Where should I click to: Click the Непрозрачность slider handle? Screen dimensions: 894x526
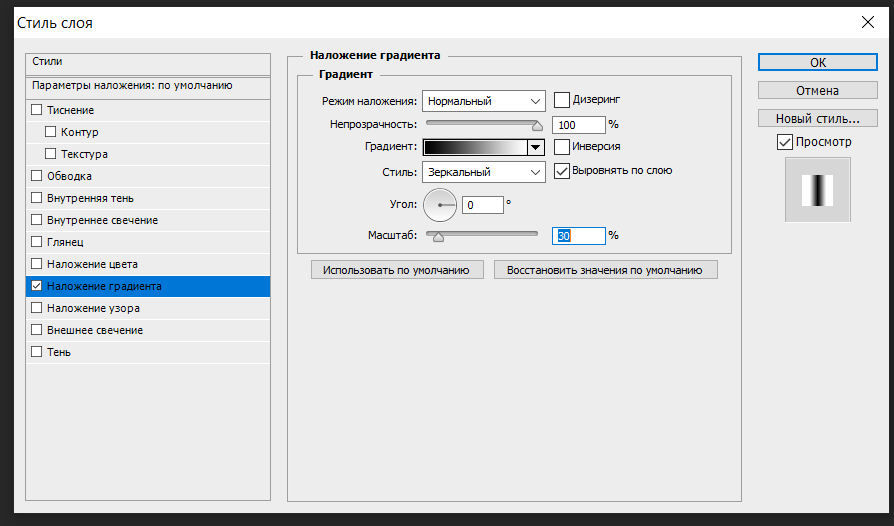(537, 126)
